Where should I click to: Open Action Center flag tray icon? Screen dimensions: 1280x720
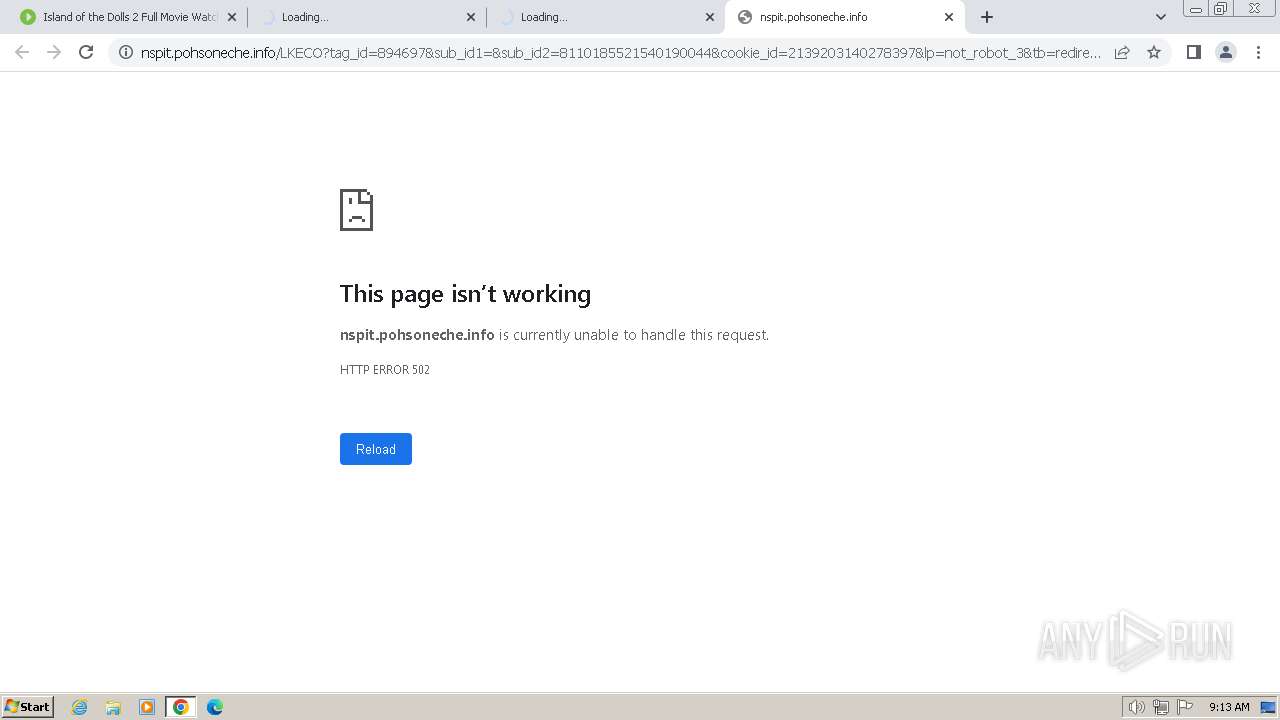[x=1185, y=707]
